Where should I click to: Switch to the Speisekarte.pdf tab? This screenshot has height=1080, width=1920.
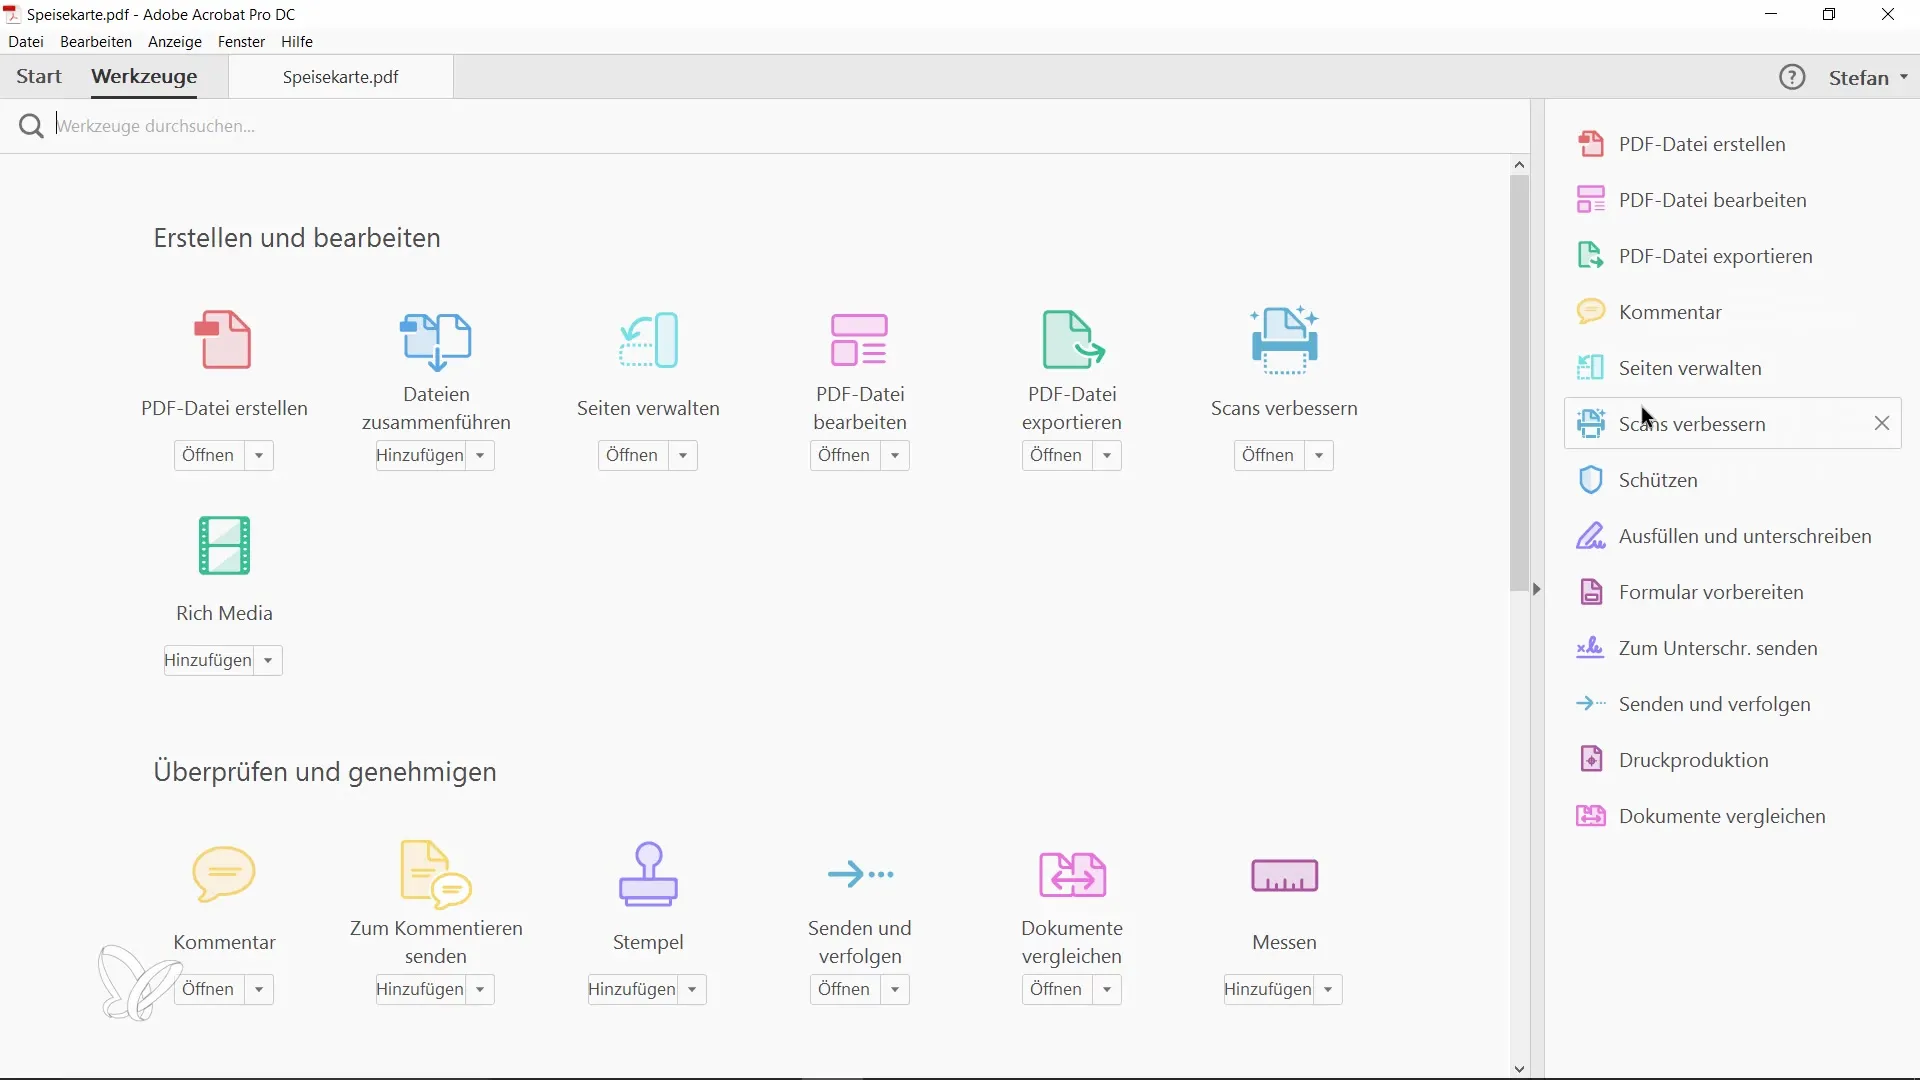340,77
